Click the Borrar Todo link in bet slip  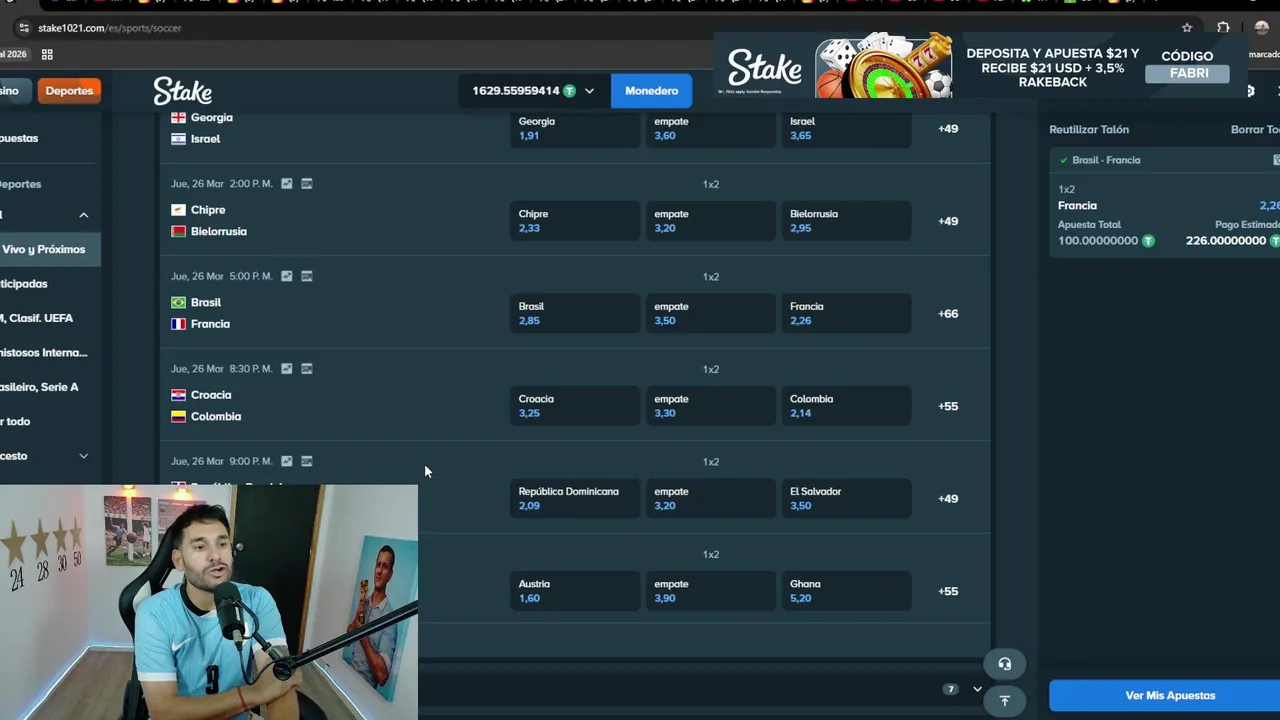pyautogui.click(x=1255, y=130)
